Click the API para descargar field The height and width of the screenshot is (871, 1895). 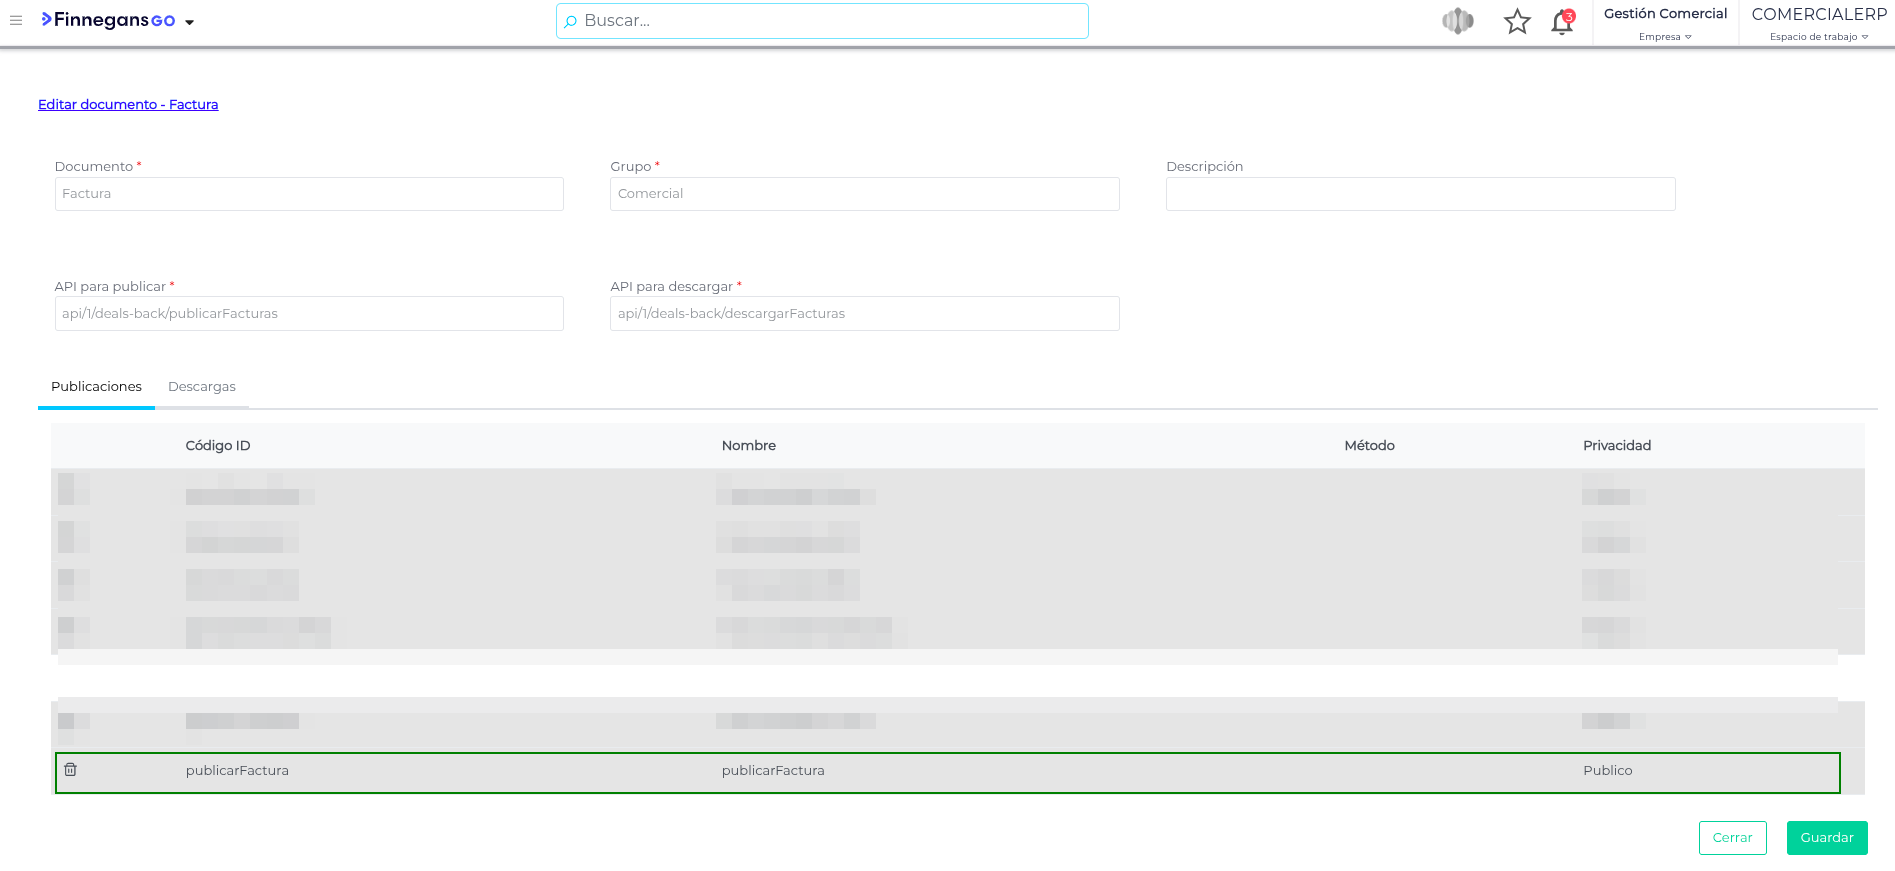(864, 314)
